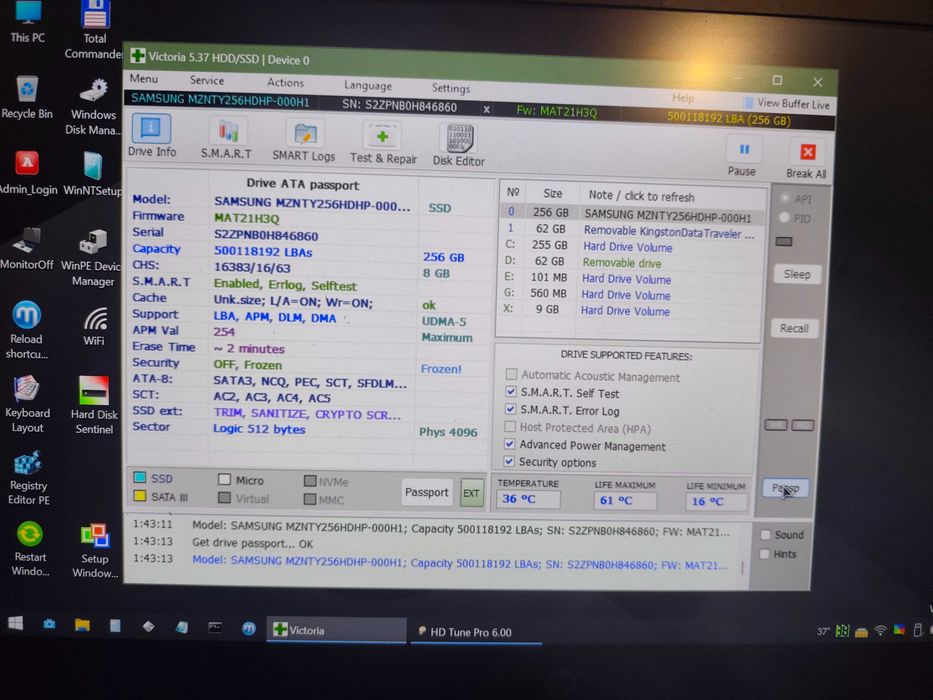
Task: Toggle Security options checkbox
Action: coord(509,461)
